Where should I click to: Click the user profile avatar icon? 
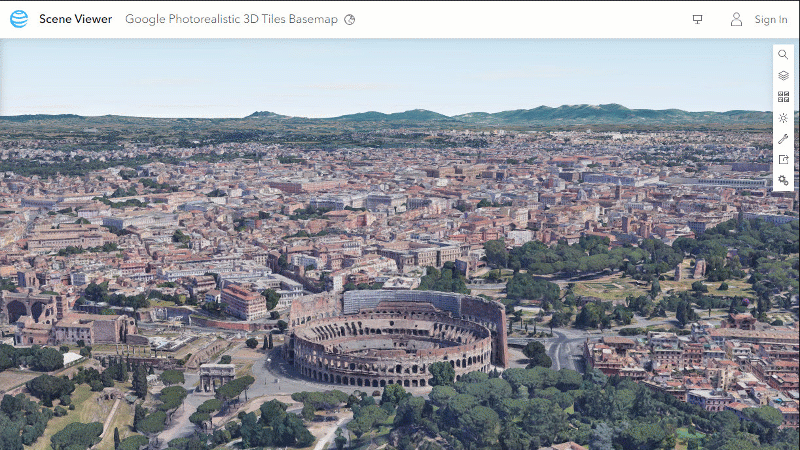tap(736, 19)
